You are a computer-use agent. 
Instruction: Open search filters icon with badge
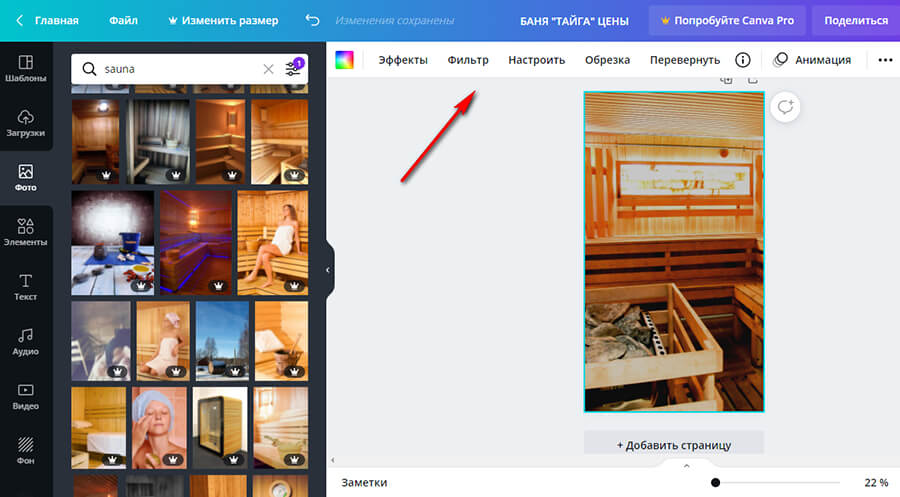[293, 69]
